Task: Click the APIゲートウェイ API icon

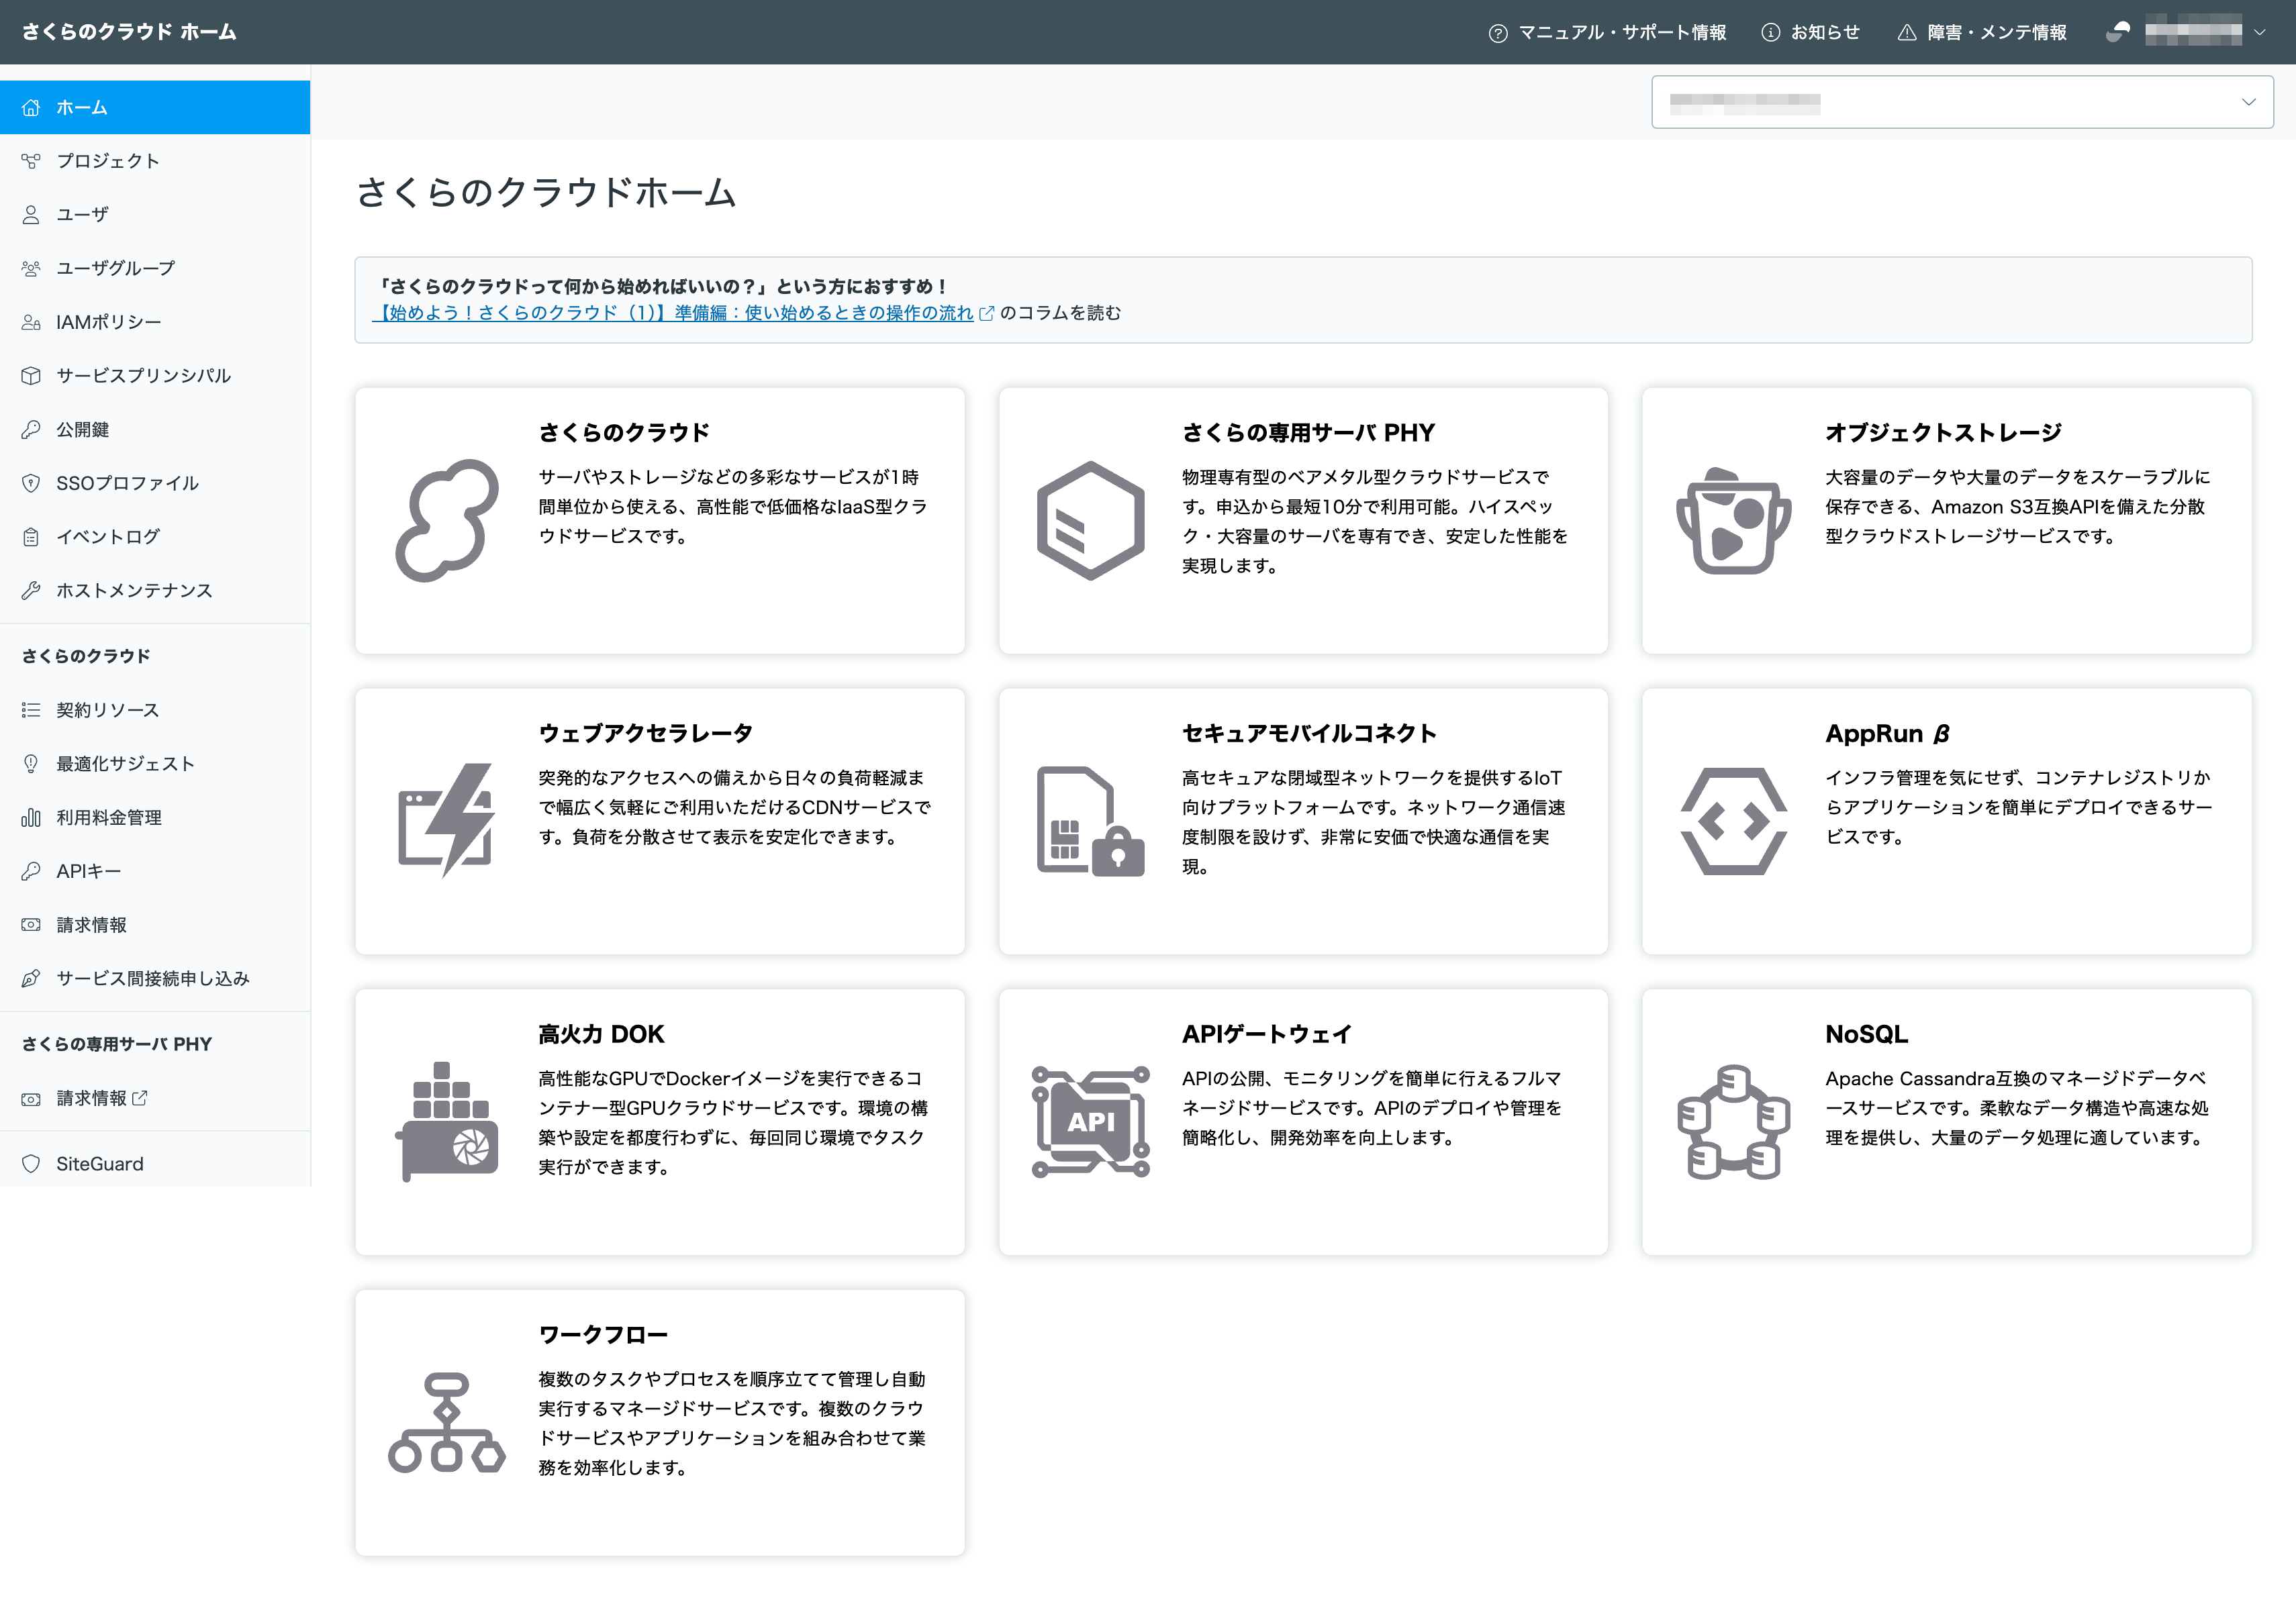Action: [x=1090, y=1121]
